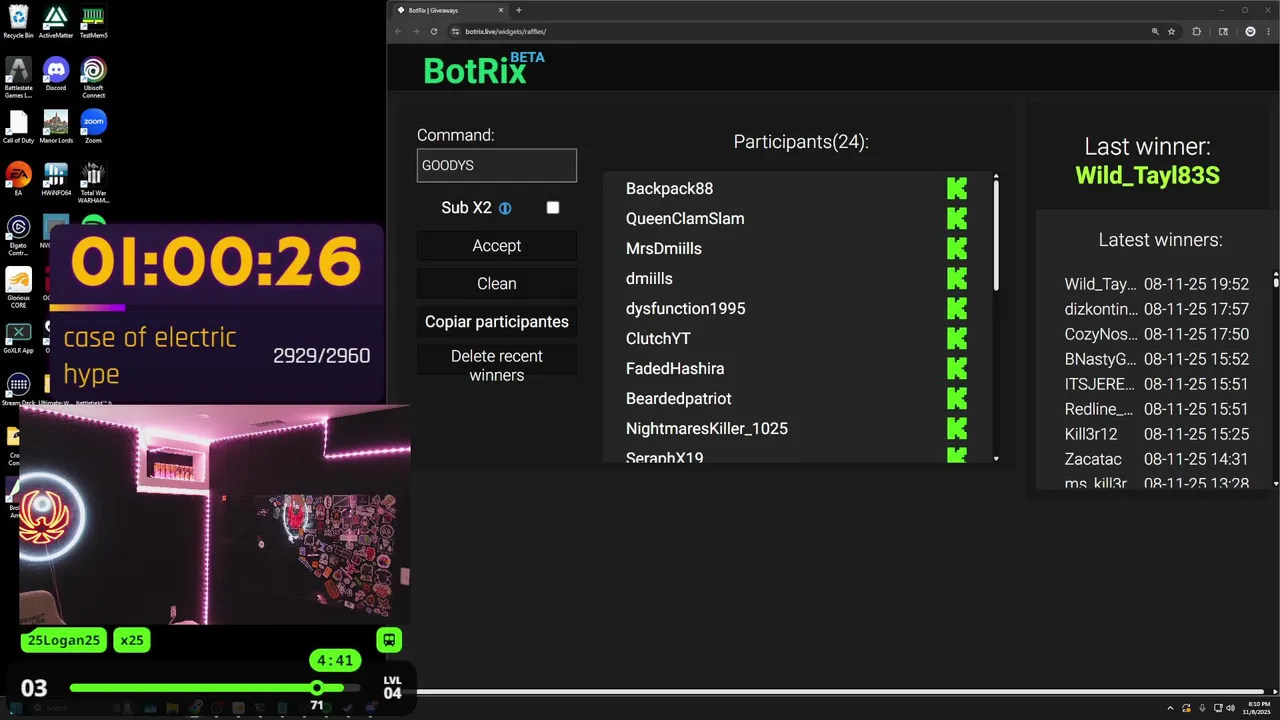This screenshot has height=720, width=1280.
Task: Open the Discord desktop shortcut
Action: [56, 74]
